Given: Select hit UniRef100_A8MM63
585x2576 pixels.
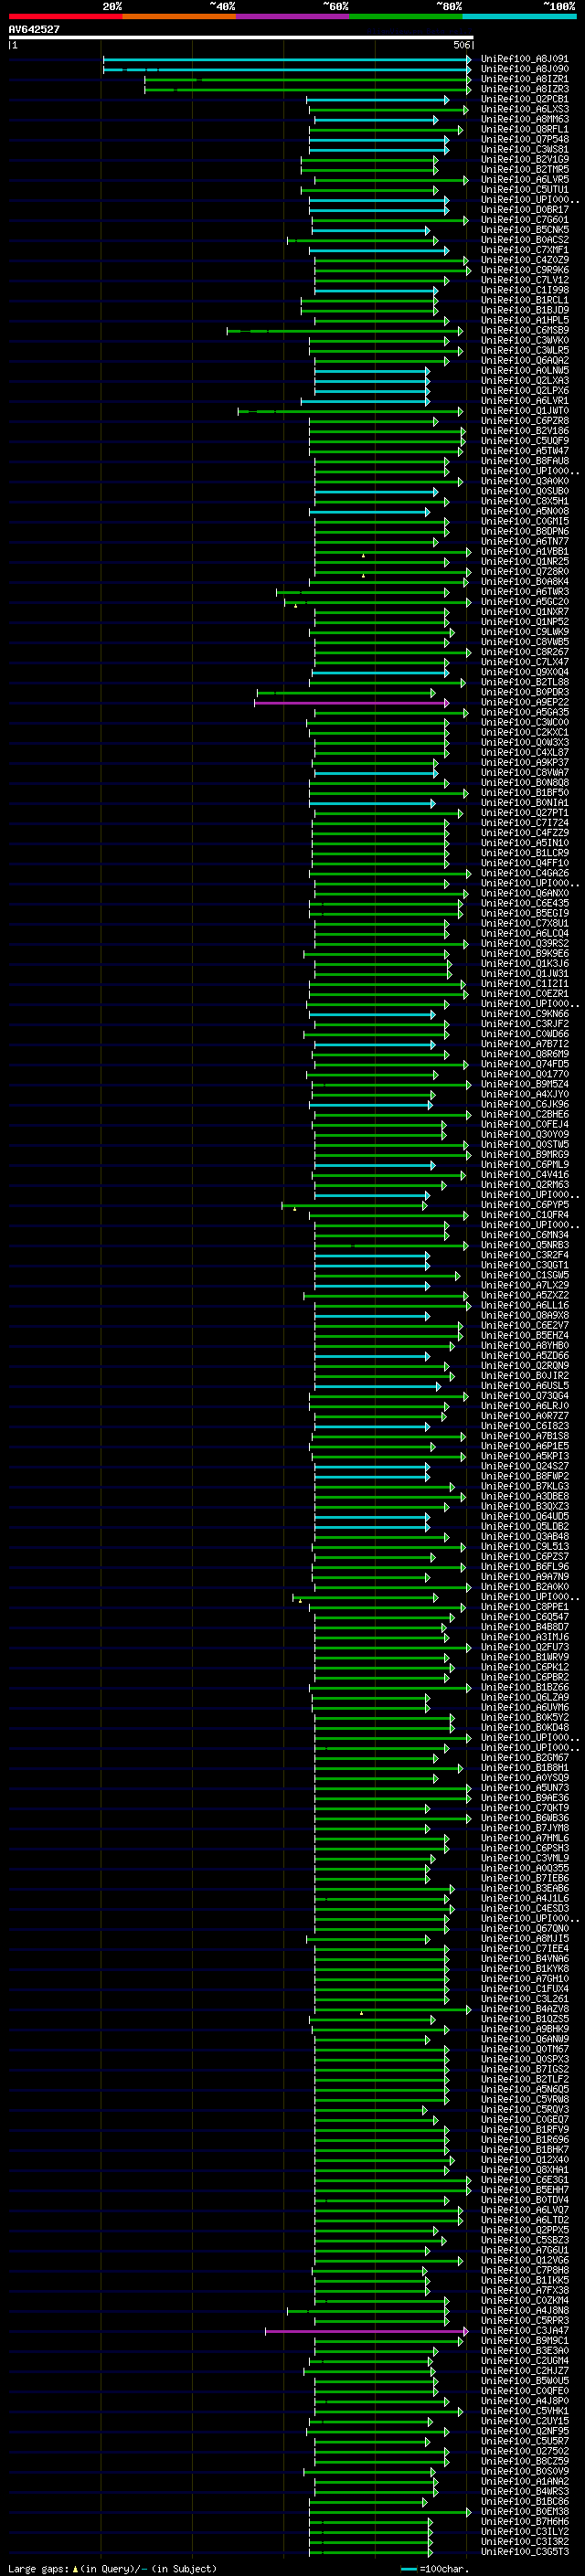Looking at the screenshot, I should [x=524, y=119].
